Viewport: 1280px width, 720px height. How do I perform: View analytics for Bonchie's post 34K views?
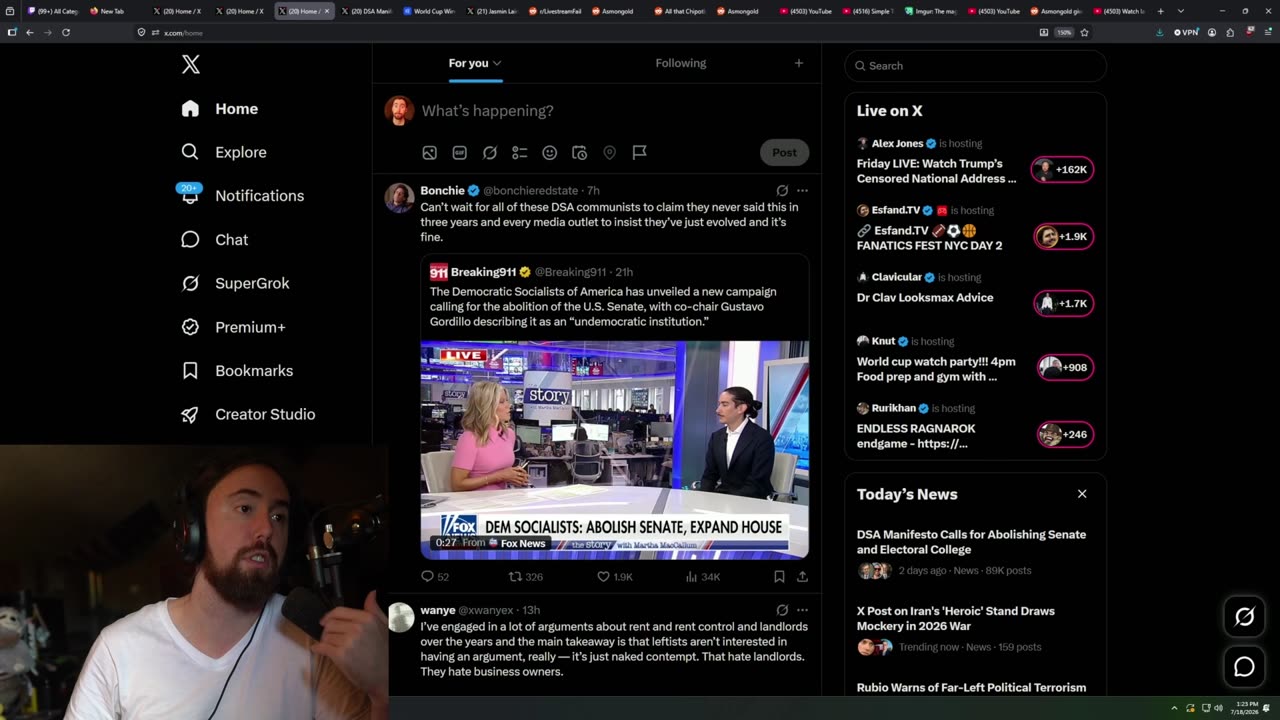[x=703, y=577]
